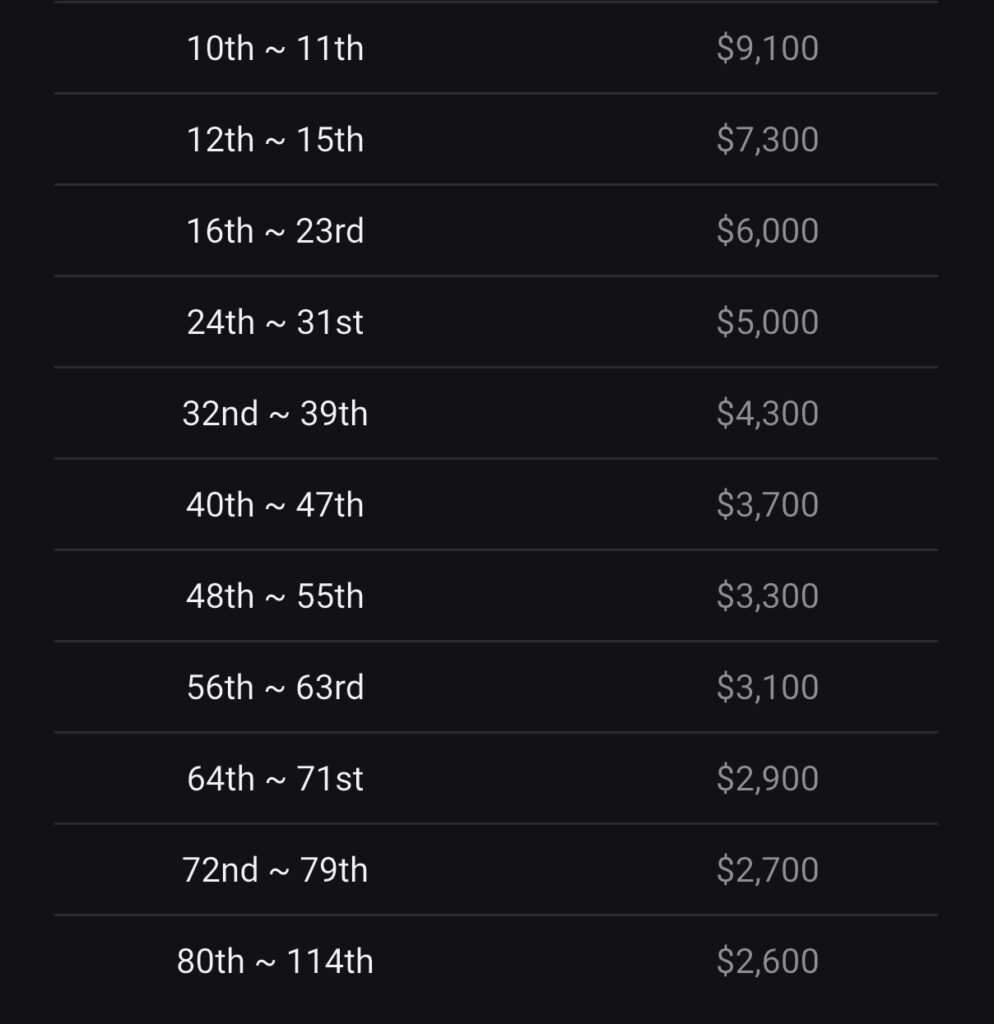Tap the 32nd ~ 39th position label
The width and height of the screenshot is (994, 1024).
275,414
